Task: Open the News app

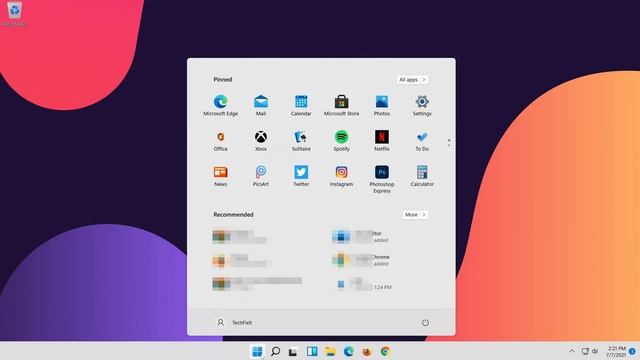Action: (220, 176)
